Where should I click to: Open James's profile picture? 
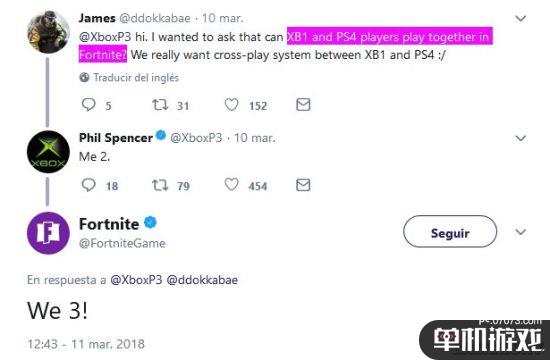pyautogui.click(x=48, y=32)
